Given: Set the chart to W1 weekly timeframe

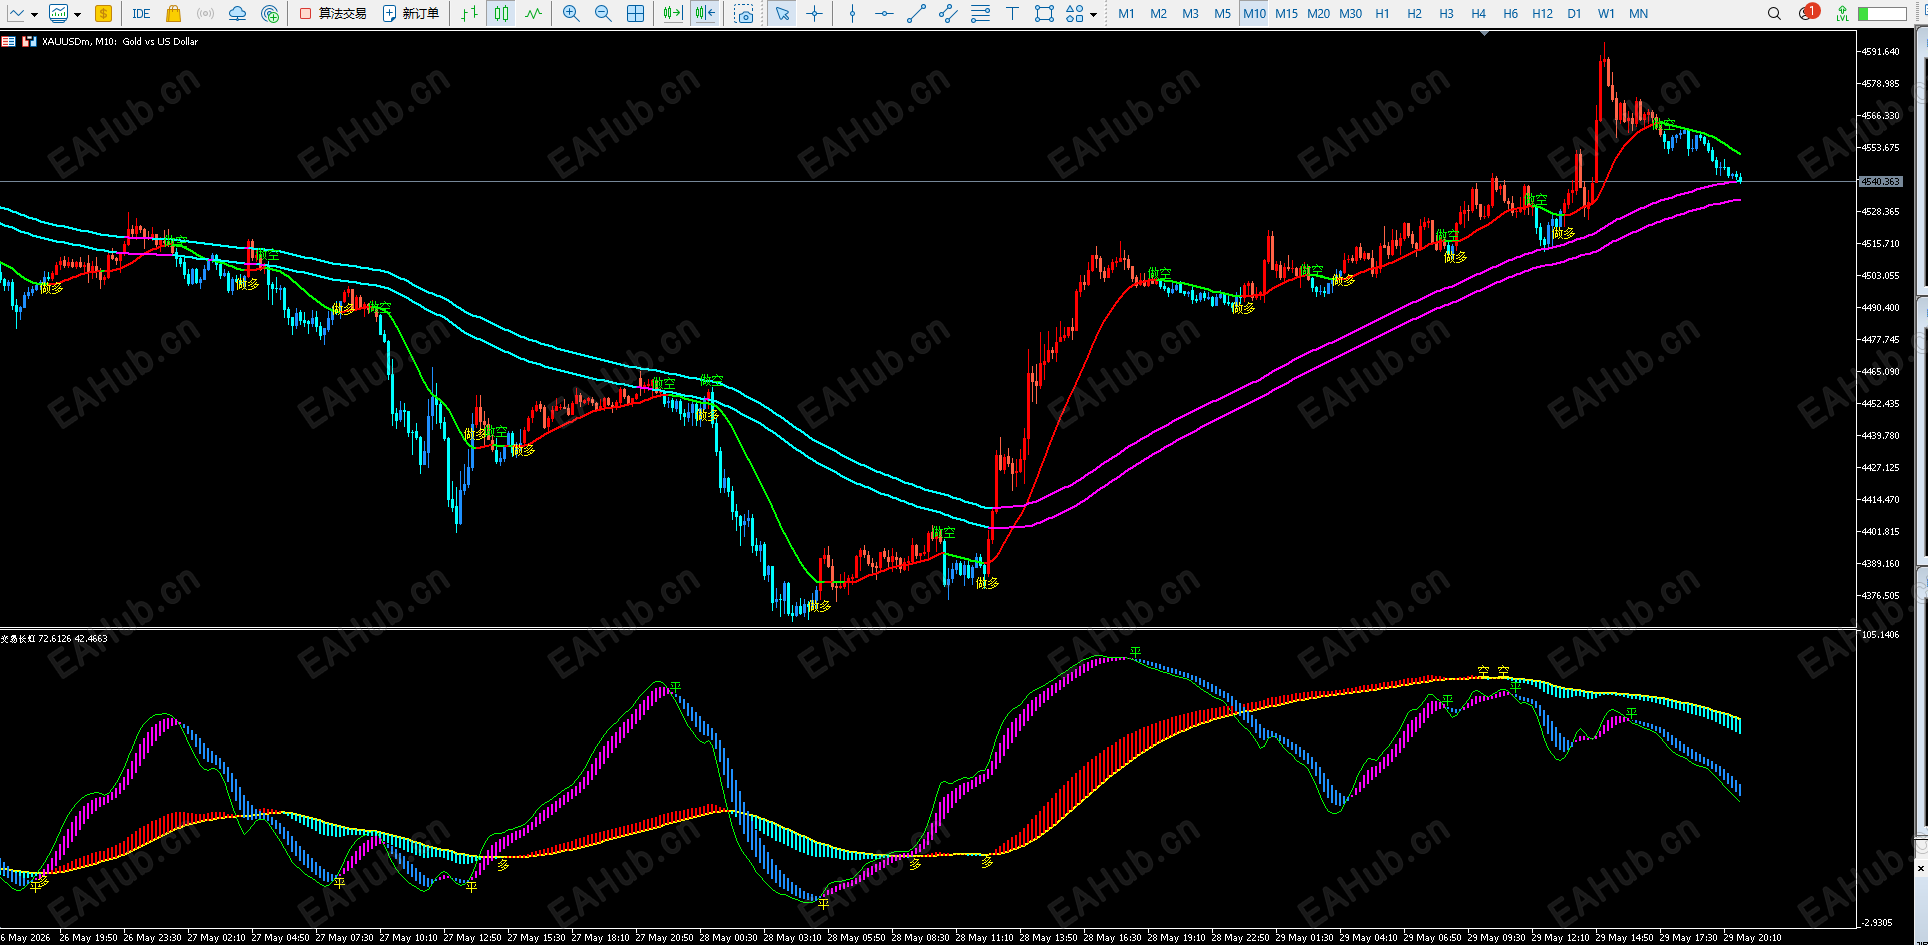Looking at the screenshot, I should point(1606,14).
